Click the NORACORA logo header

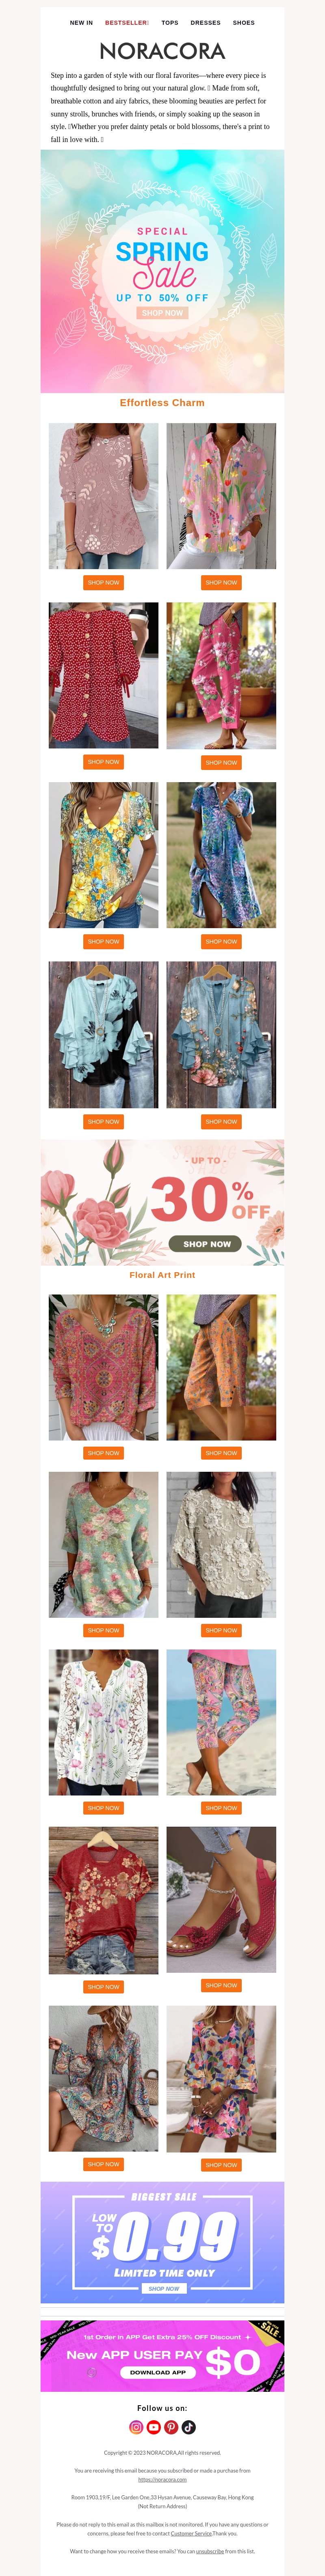(162, 51)
